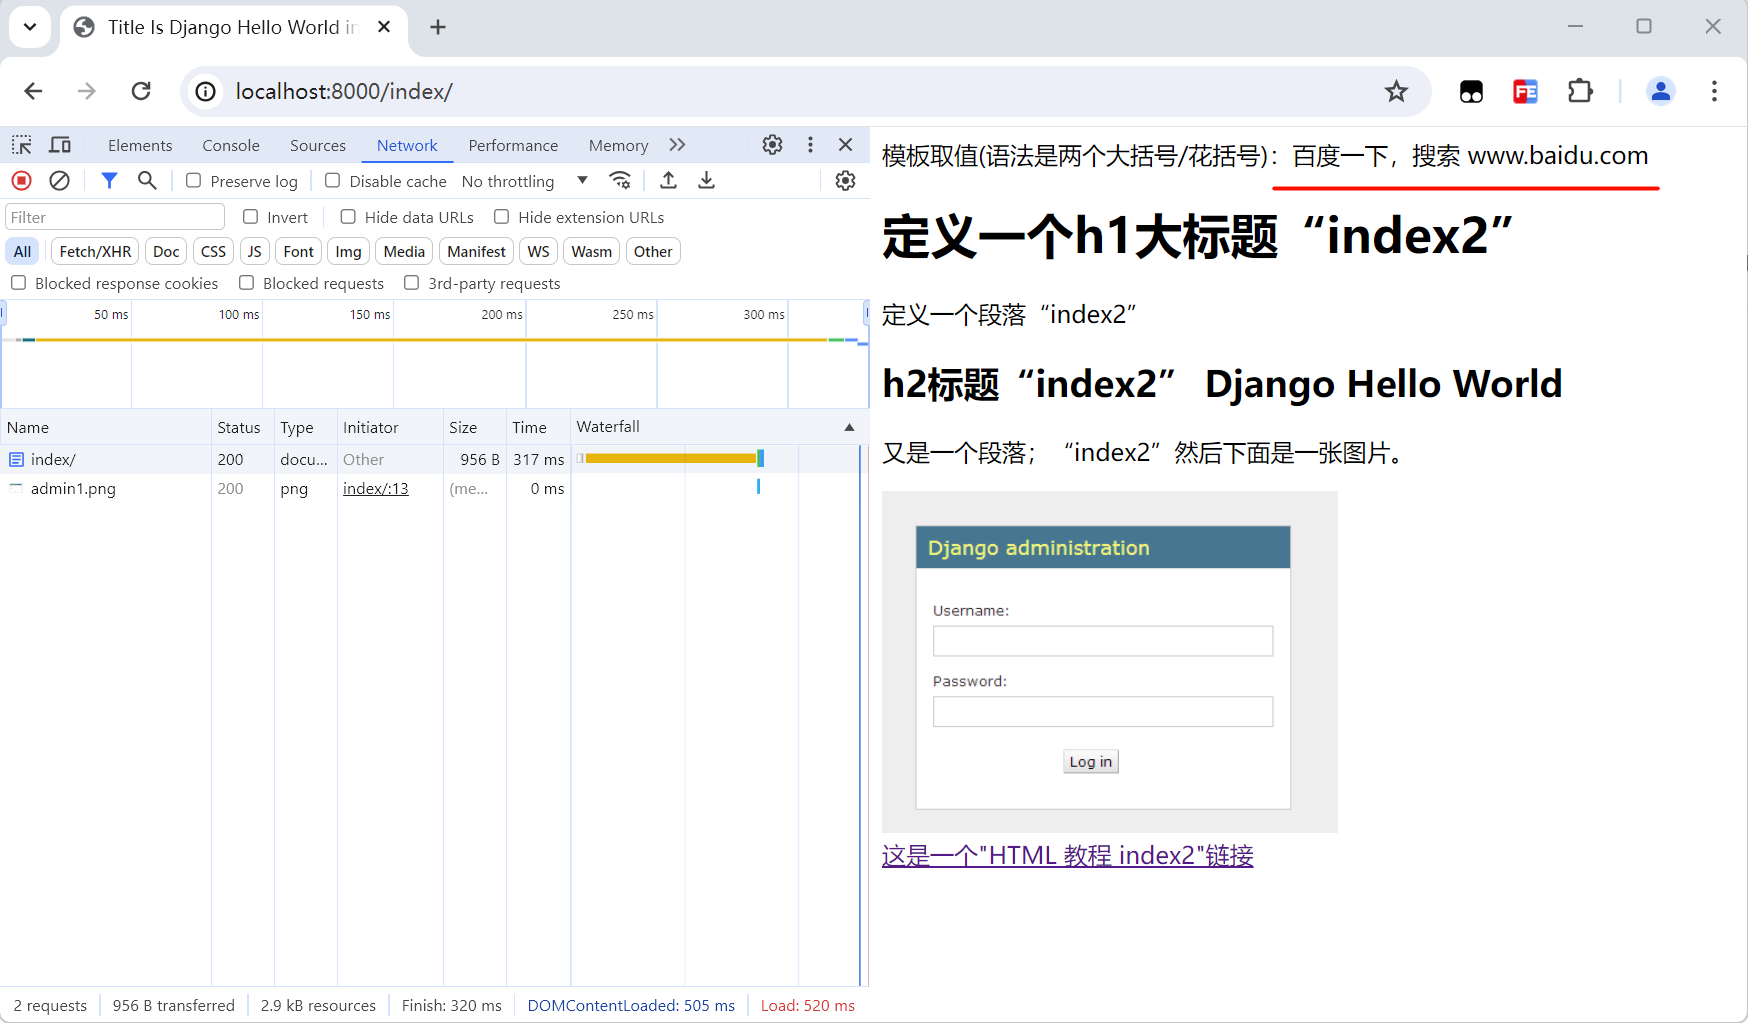Click the Filter text input
1748x1023 pixels.
coord(115,217)
